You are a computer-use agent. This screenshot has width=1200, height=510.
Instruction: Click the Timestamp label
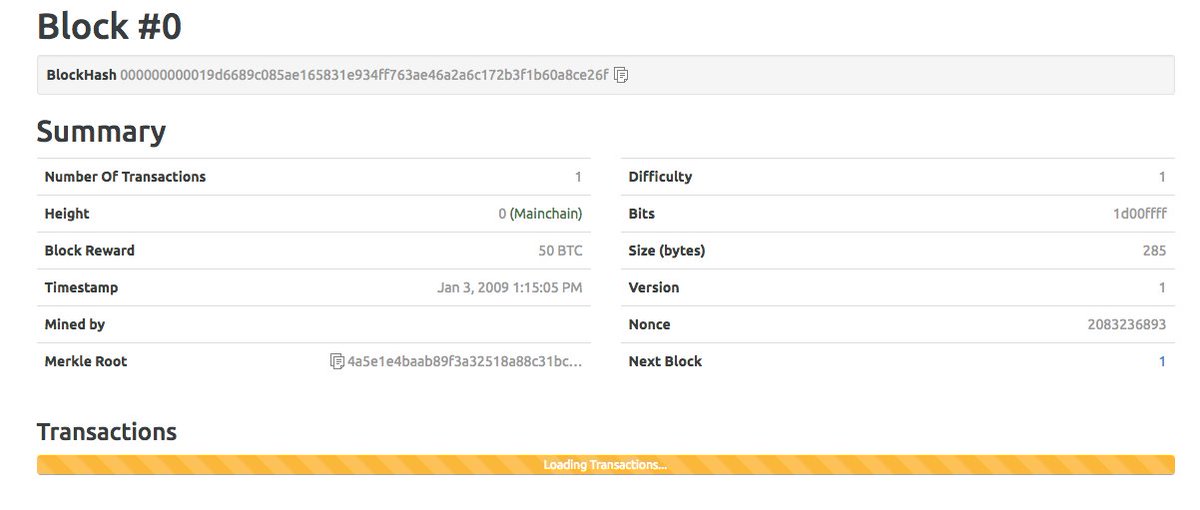81,288
